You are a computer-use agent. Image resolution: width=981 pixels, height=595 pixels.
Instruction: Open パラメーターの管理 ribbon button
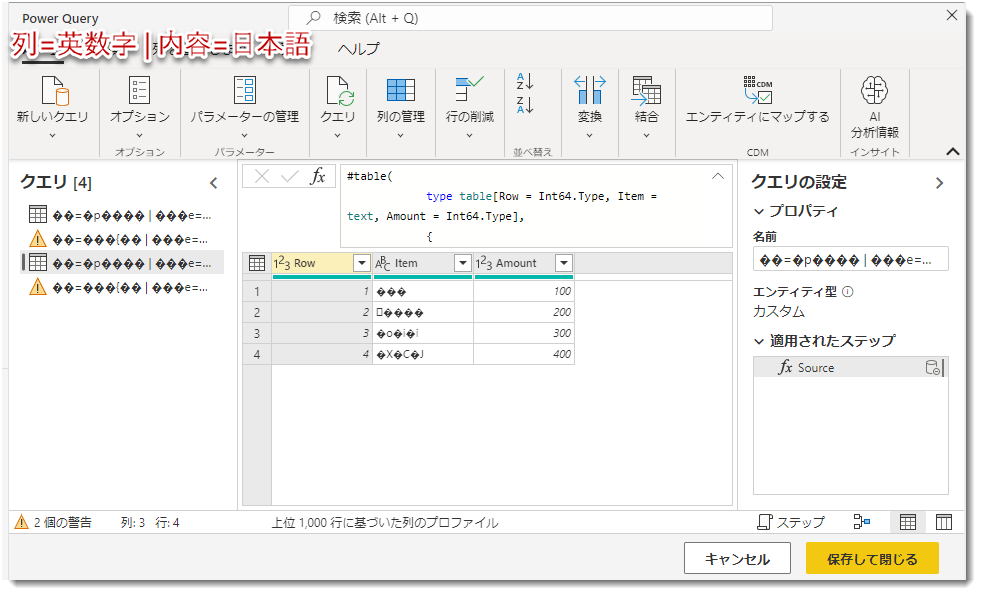tap(245, 106)
